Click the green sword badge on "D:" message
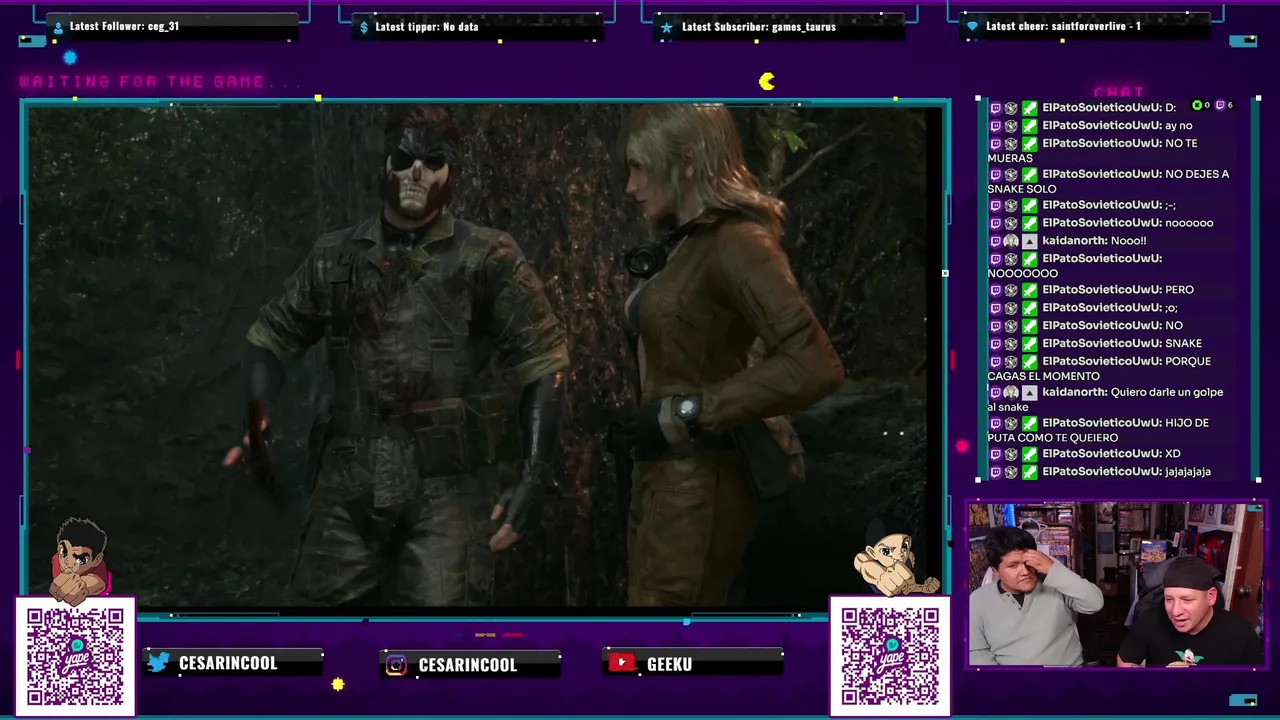The height and width of the screenshot is (720, 1280). tap(1029, 108)
